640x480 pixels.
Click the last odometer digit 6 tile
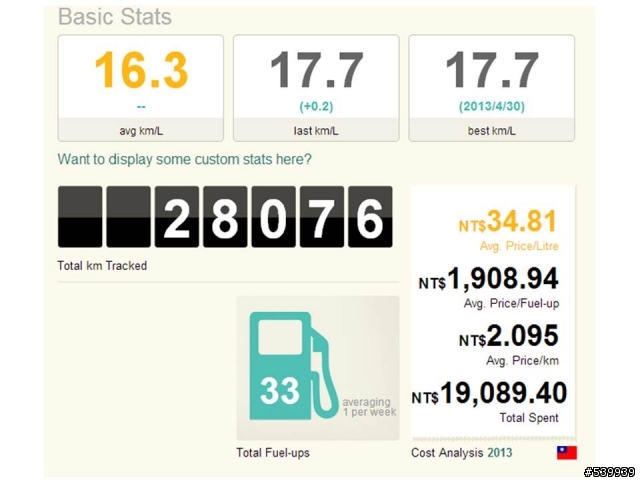[x=370, y=217]
